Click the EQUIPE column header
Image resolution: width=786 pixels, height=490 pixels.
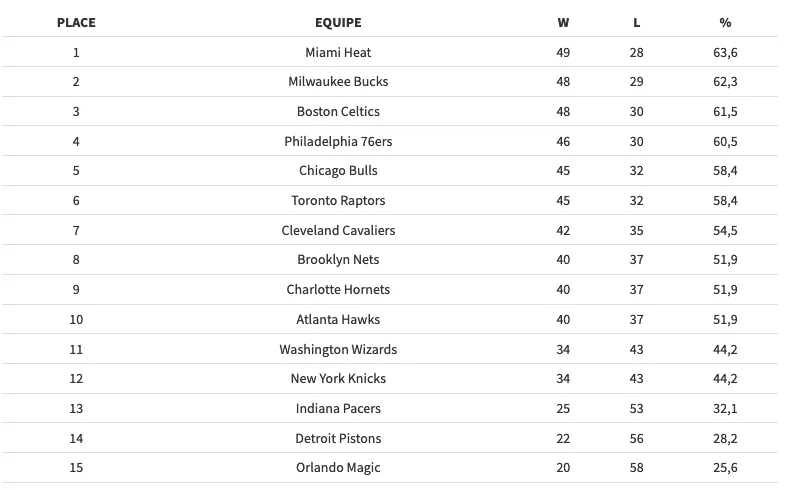click(x=338, y=22)
